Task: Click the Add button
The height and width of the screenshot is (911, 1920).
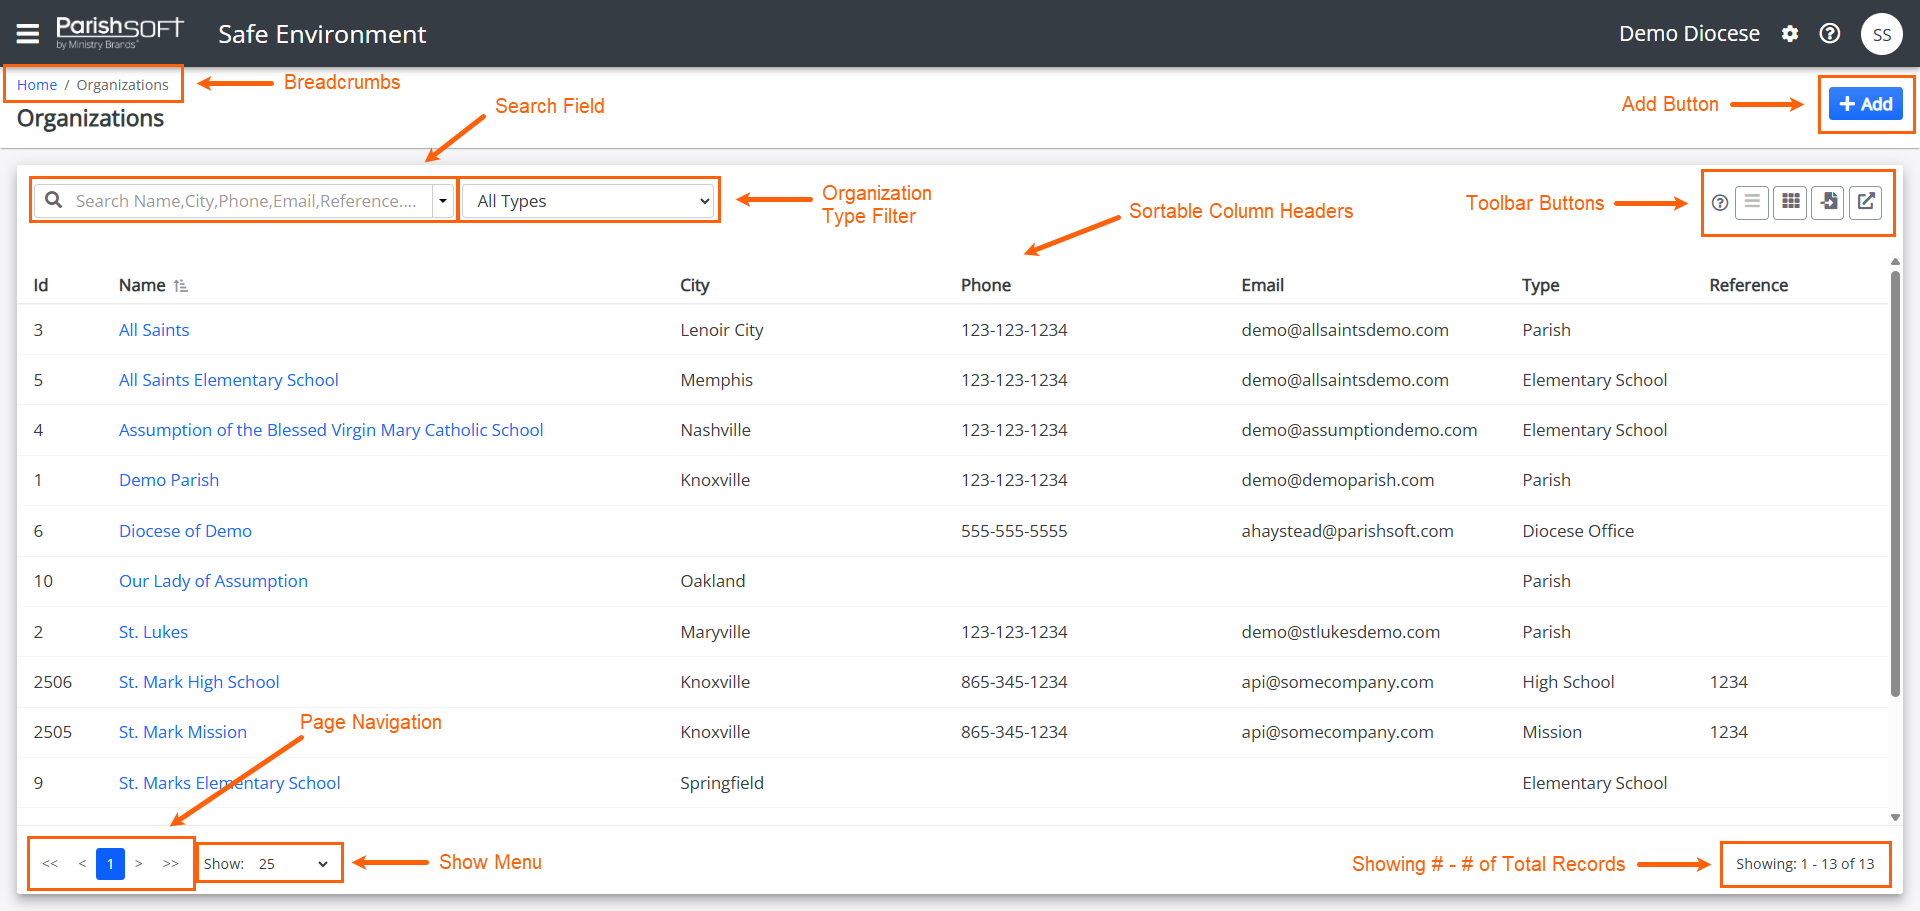Action: (x=1866, y=104)
